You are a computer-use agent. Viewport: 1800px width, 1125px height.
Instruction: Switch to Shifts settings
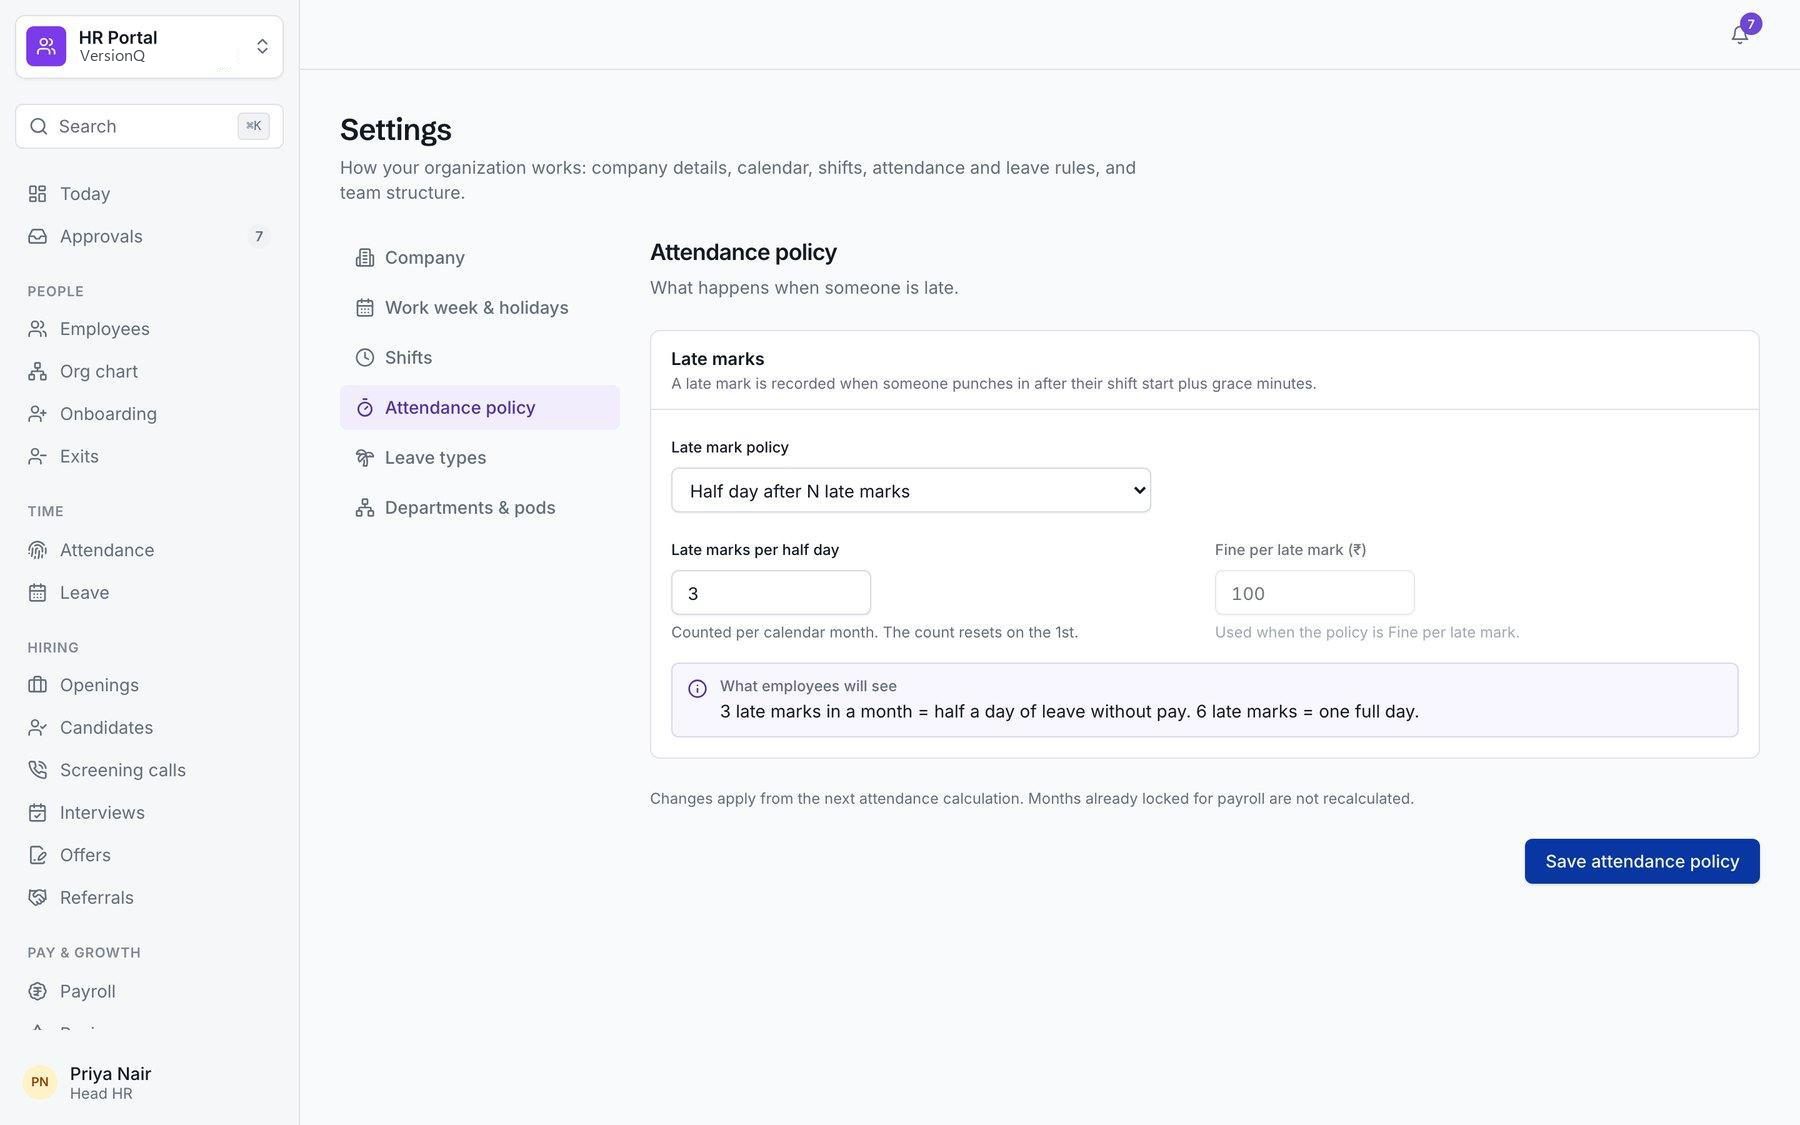pyautogui.click(x=480, y=358)
